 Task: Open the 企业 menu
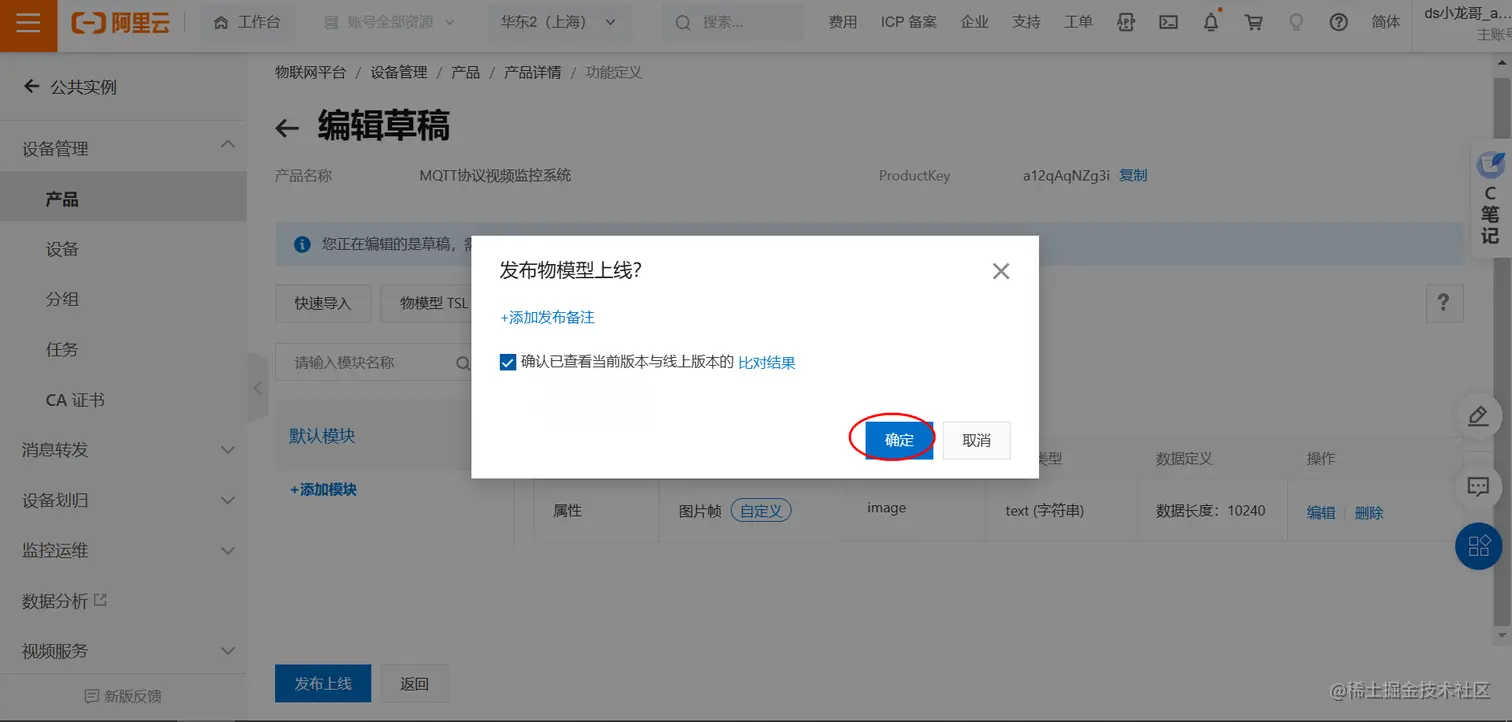click(x=974, y=22)
